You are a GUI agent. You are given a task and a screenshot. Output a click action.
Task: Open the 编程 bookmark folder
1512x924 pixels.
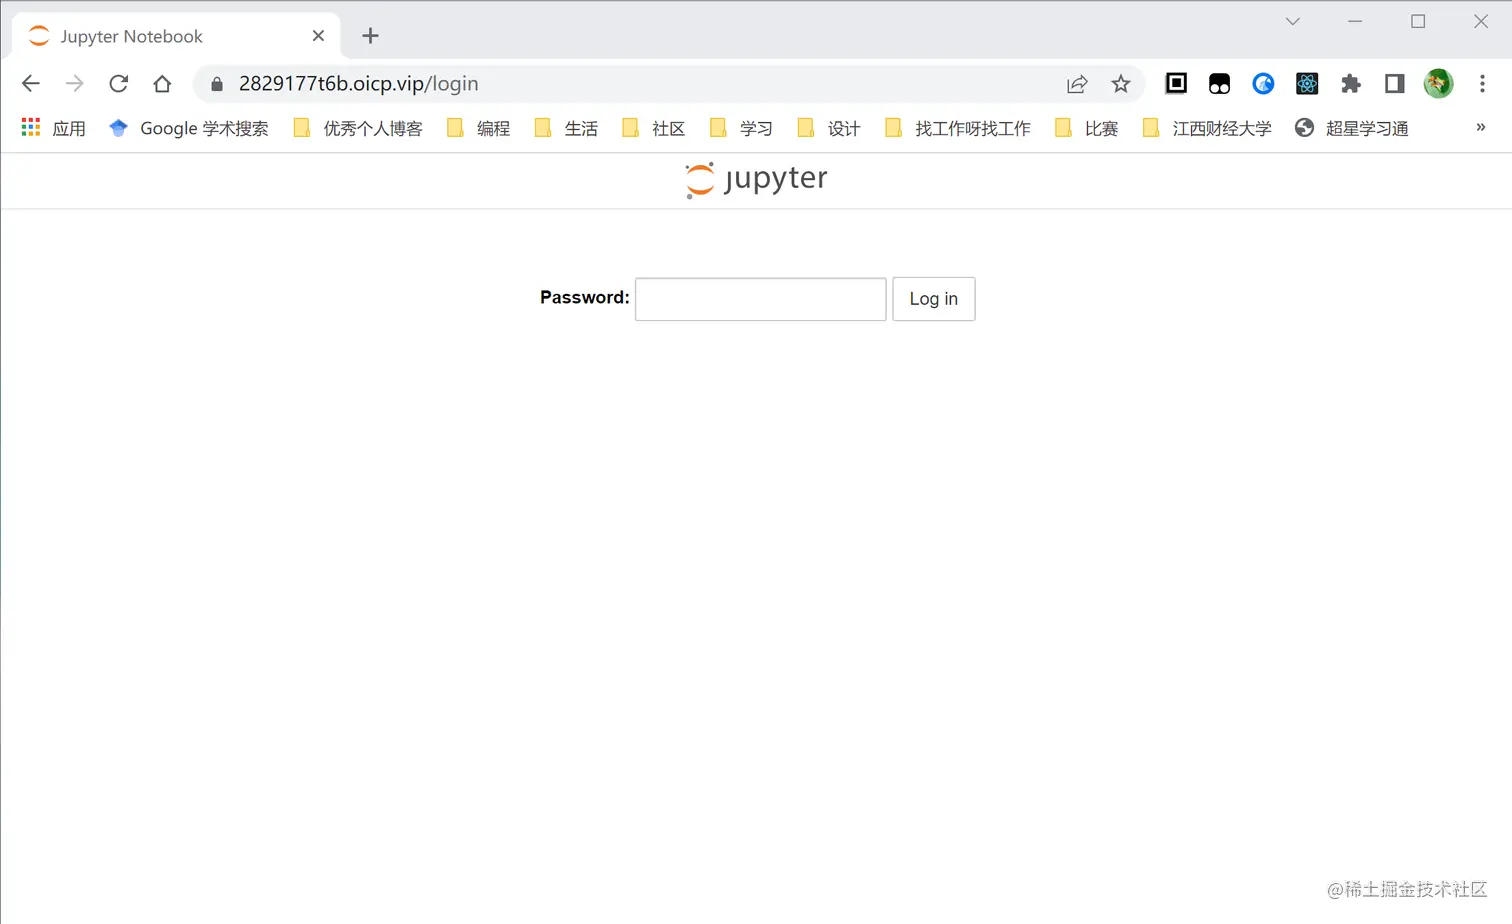pos(479,128)
